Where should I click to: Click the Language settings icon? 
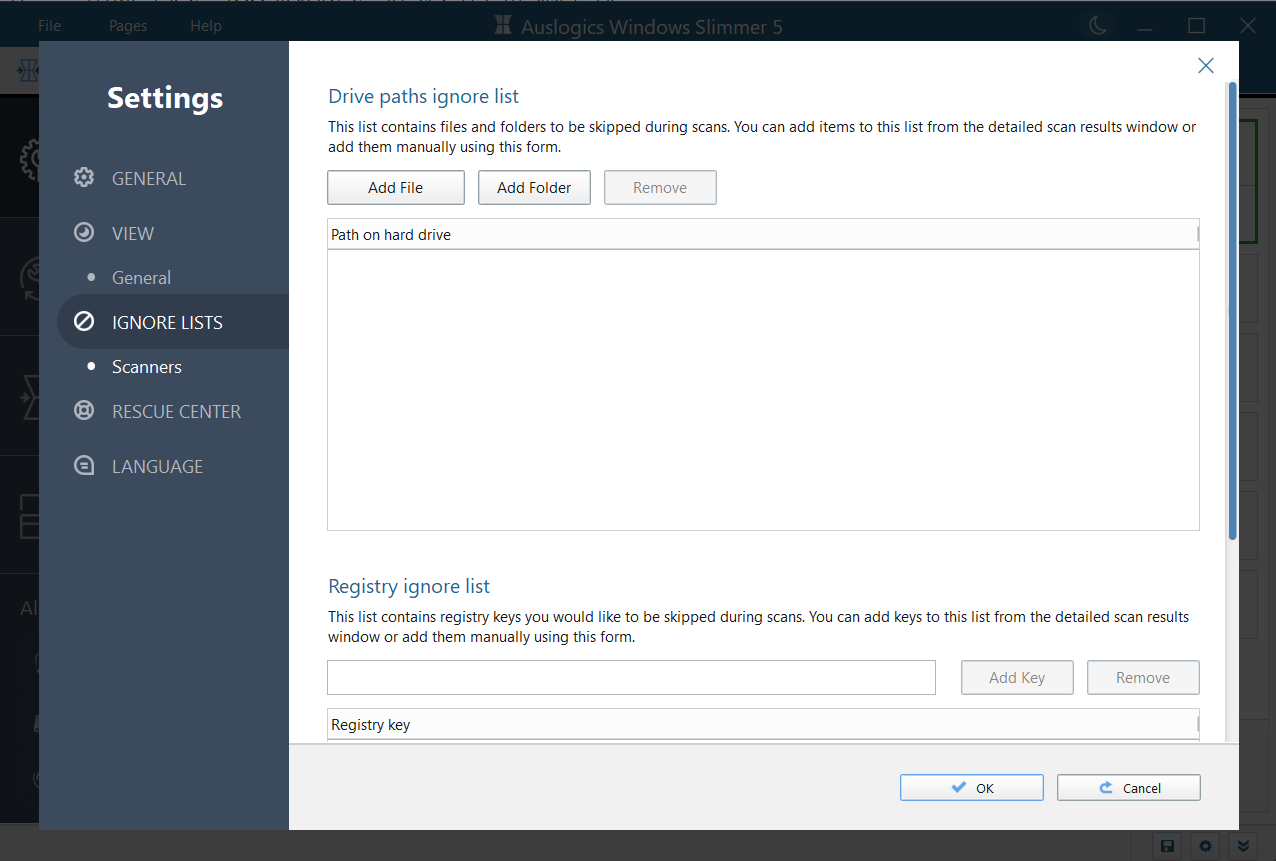click(84, 465)
